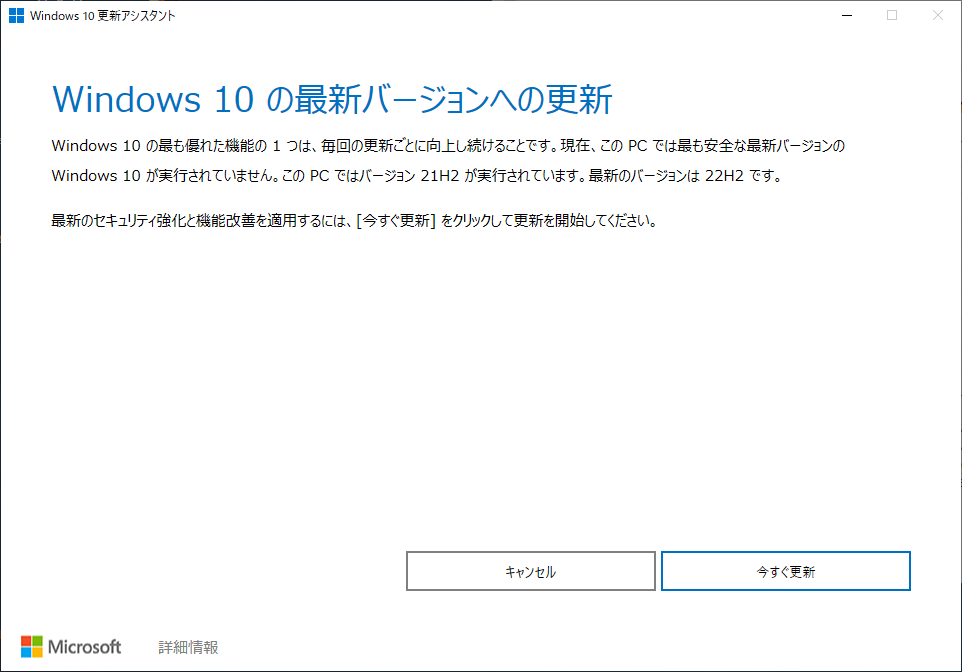
Task: Click the キャンセル button
Action: coord(531,571)
